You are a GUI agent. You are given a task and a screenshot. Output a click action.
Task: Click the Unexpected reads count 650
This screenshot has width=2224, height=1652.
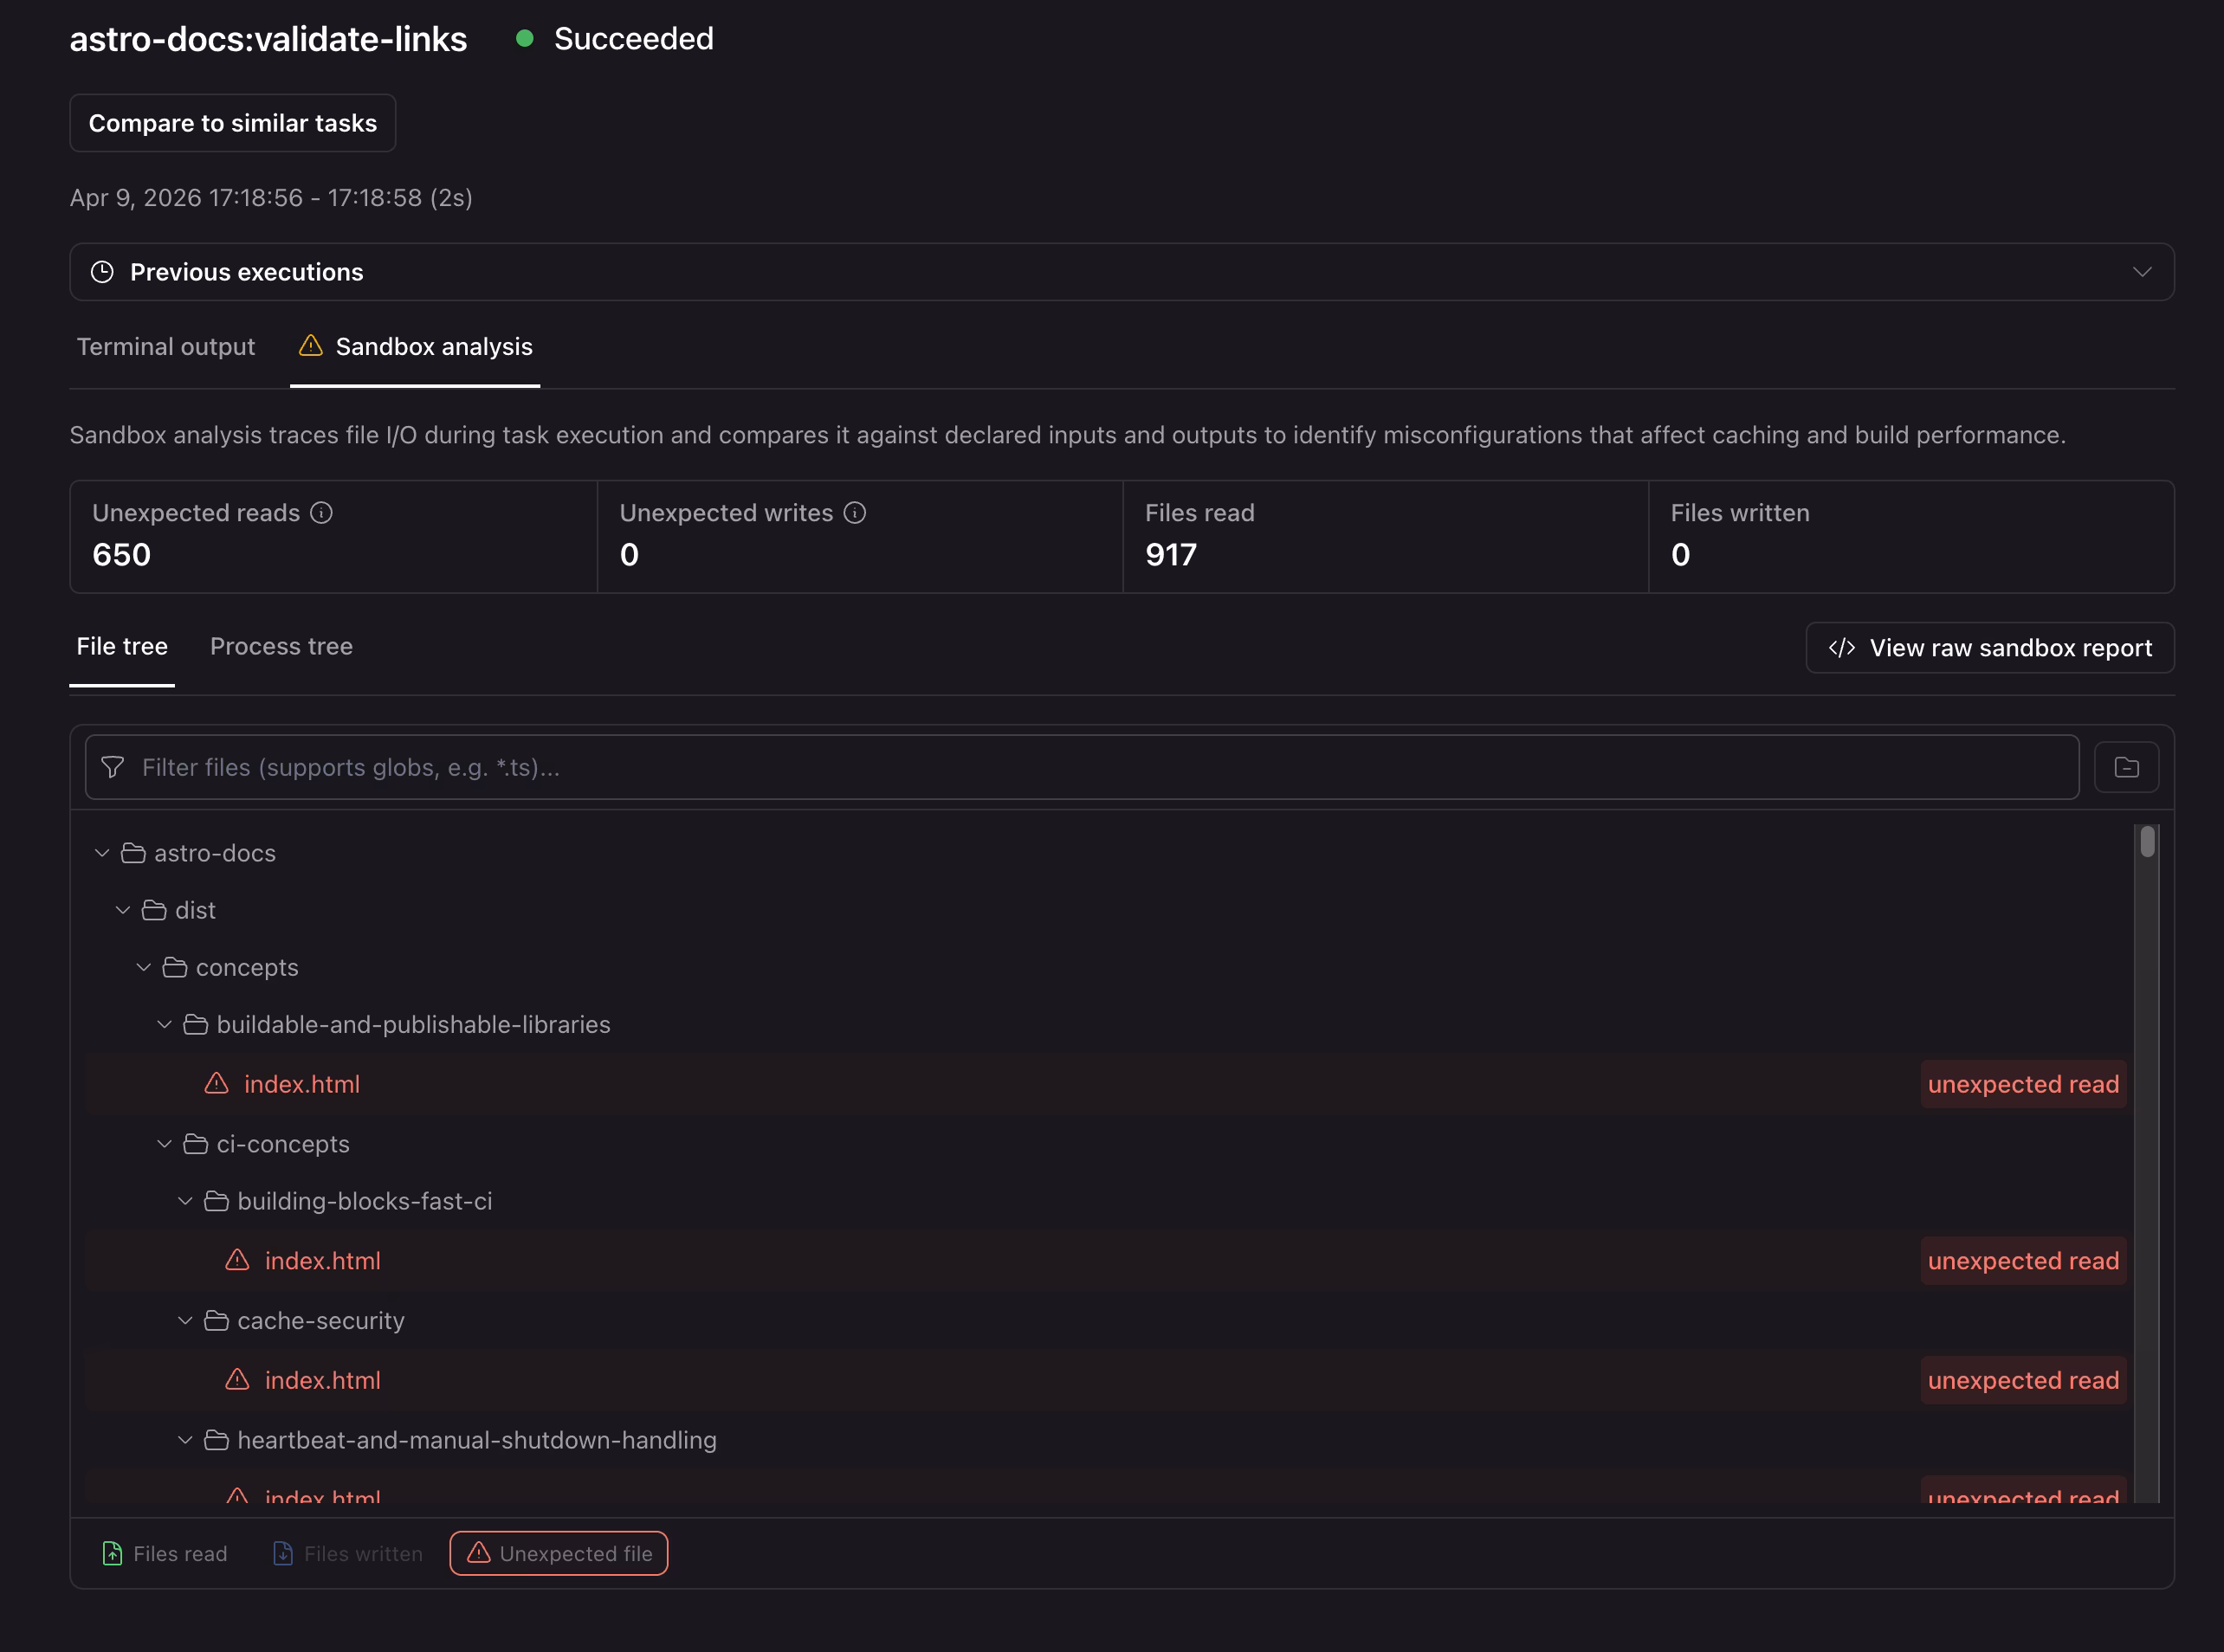tap(122, 555)
